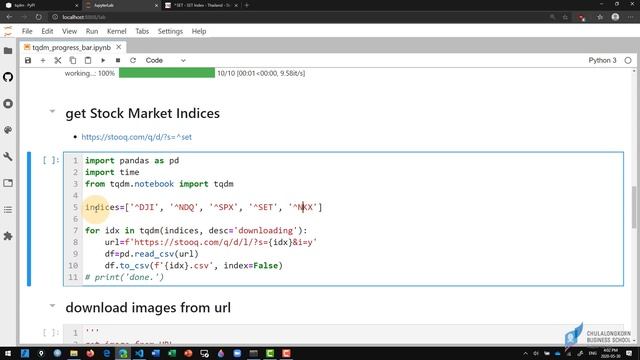Click the Python 3 kernel name
The image size is (640, 360).
(602, 60)
